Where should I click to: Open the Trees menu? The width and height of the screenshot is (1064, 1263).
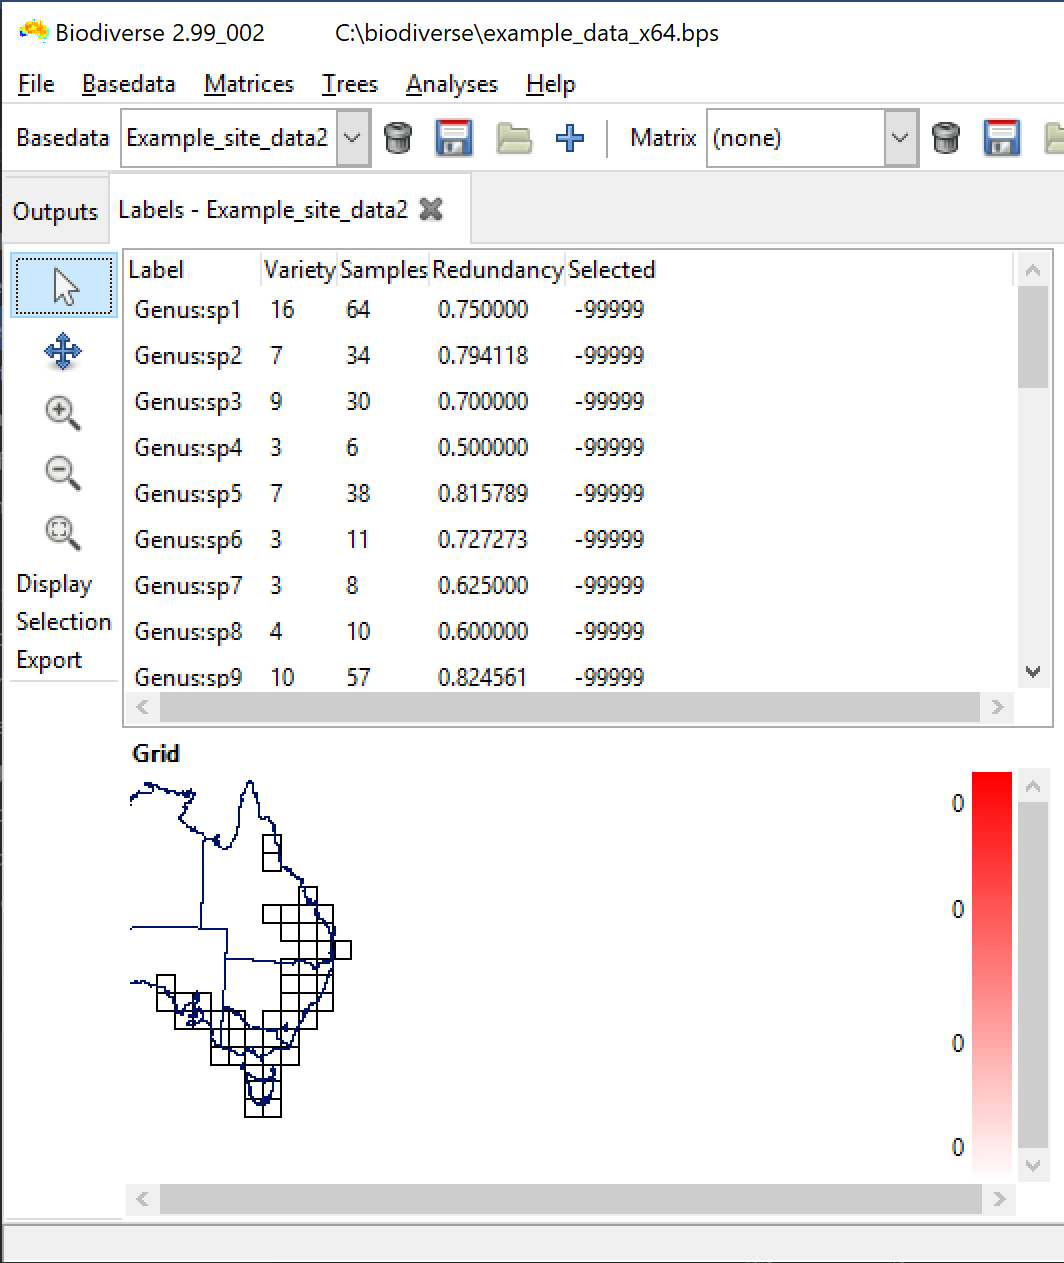pyautogui.click(x=348, y=84)
